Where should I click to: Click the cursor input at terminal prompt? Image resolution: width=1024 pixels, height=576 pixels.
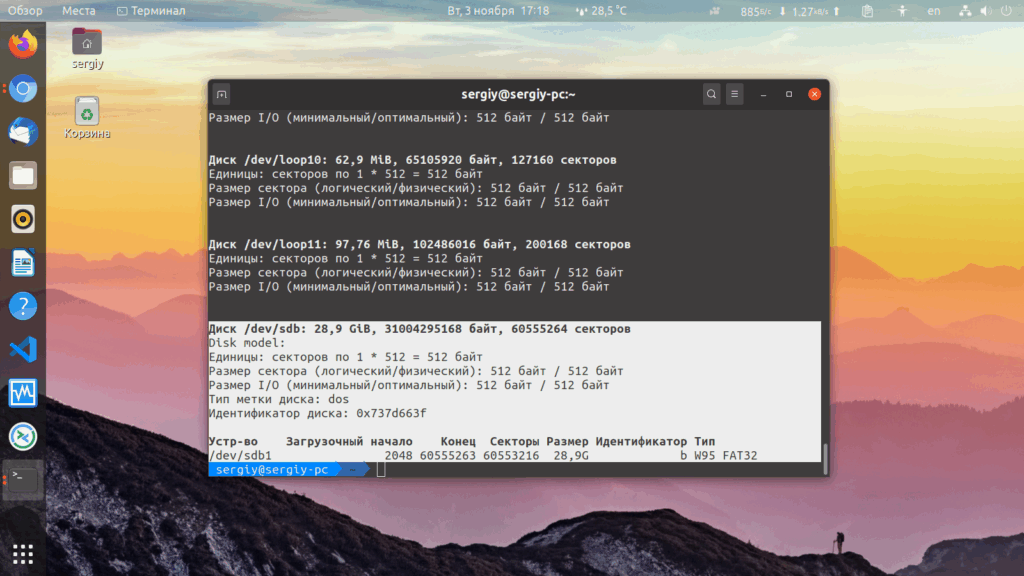pos(381,470)
